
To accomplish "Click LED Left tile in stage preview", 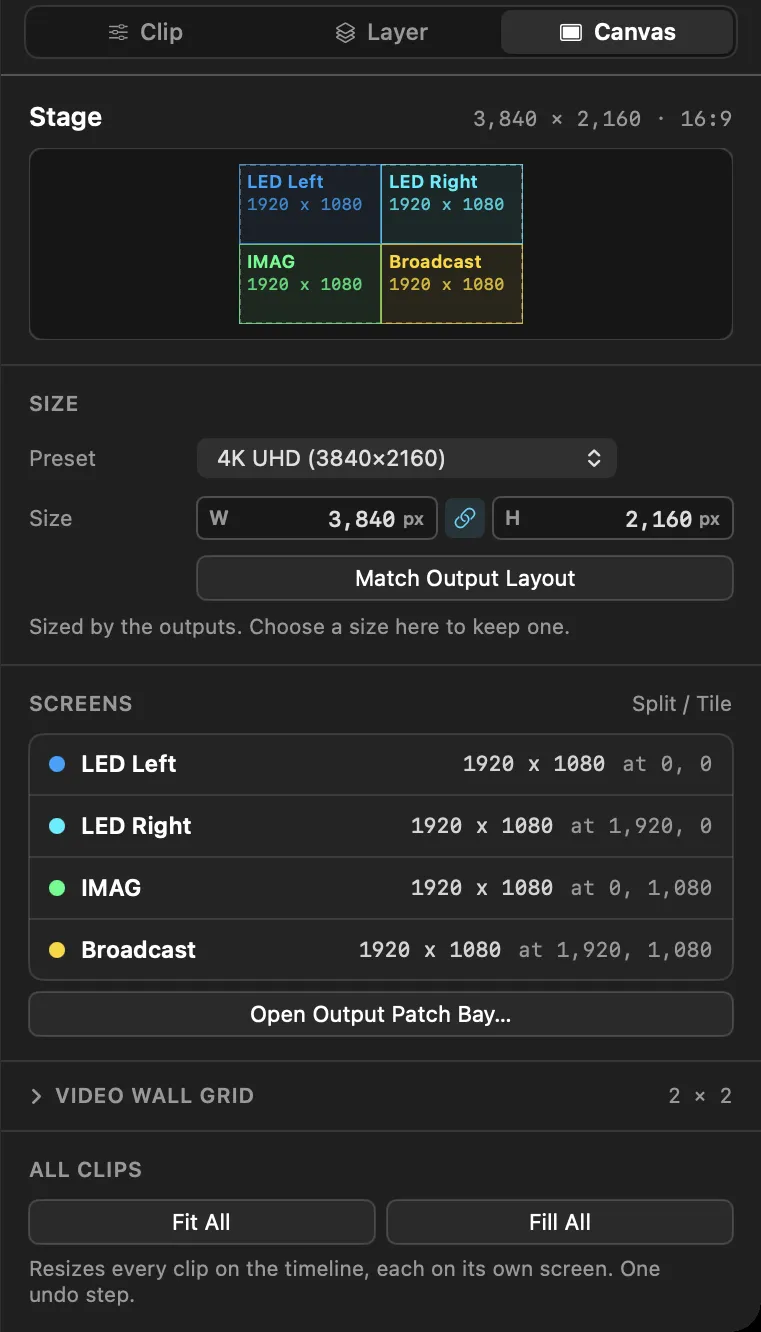I will 310,204.
